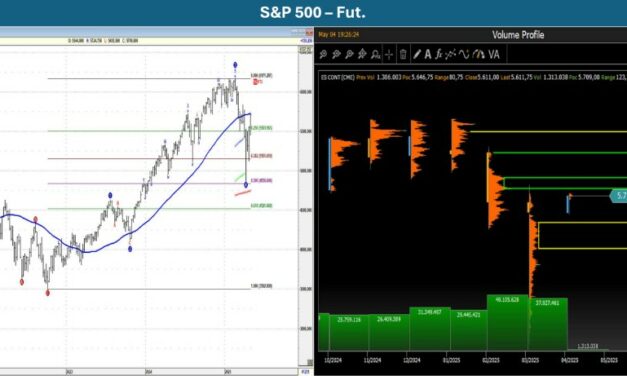Click the 05/2025 date axis label
The image size is (627, 376).
609,360
